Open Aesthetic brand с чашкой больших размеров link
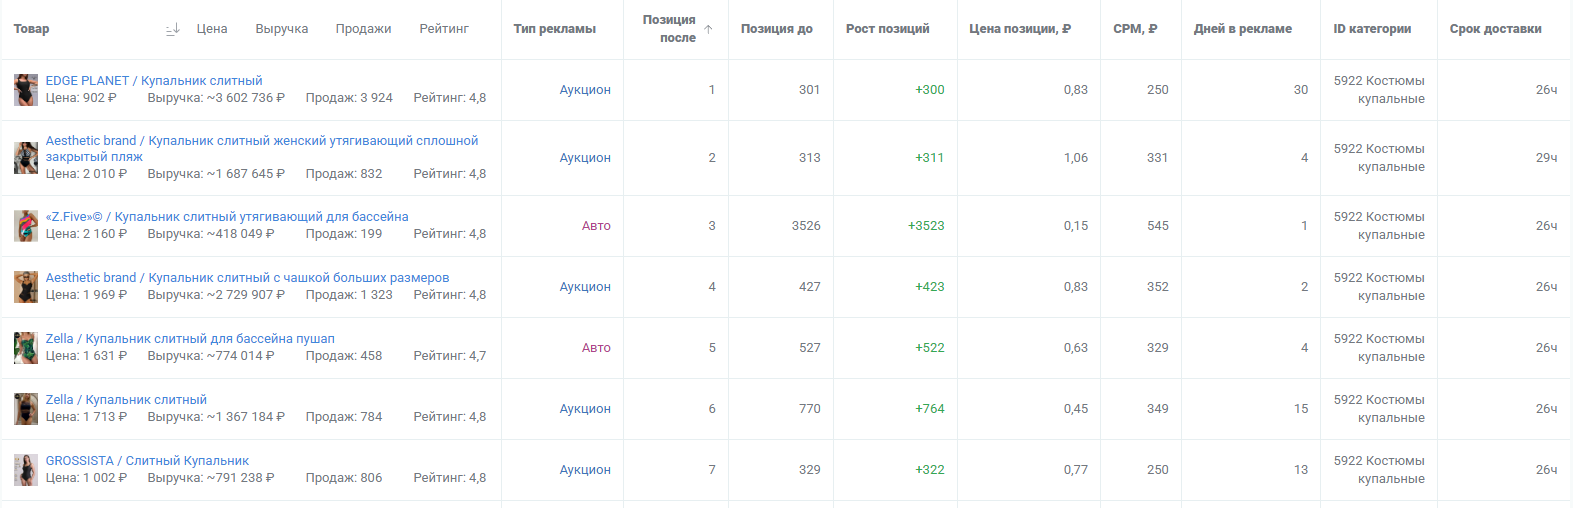Screen dimensions: 1573x508 [248, 278]
